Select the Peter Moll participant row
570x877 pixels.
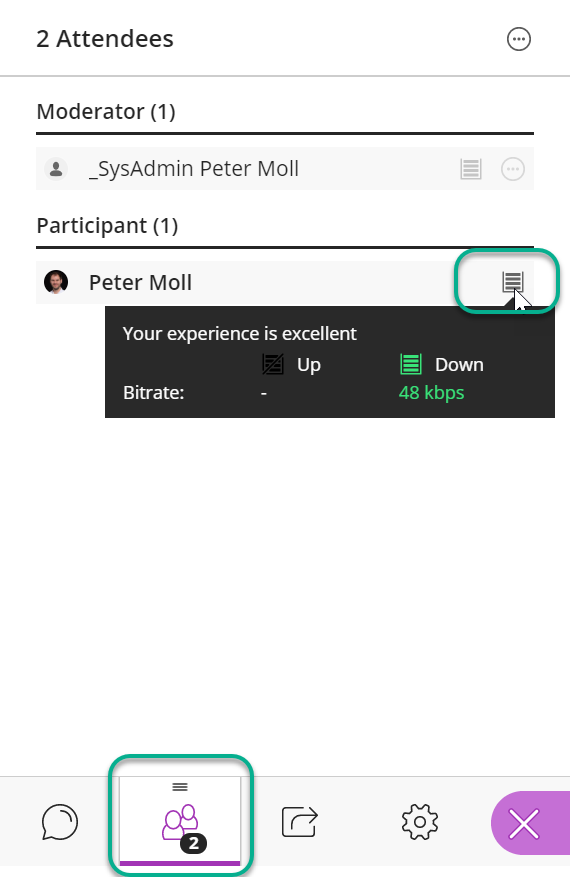285,282
